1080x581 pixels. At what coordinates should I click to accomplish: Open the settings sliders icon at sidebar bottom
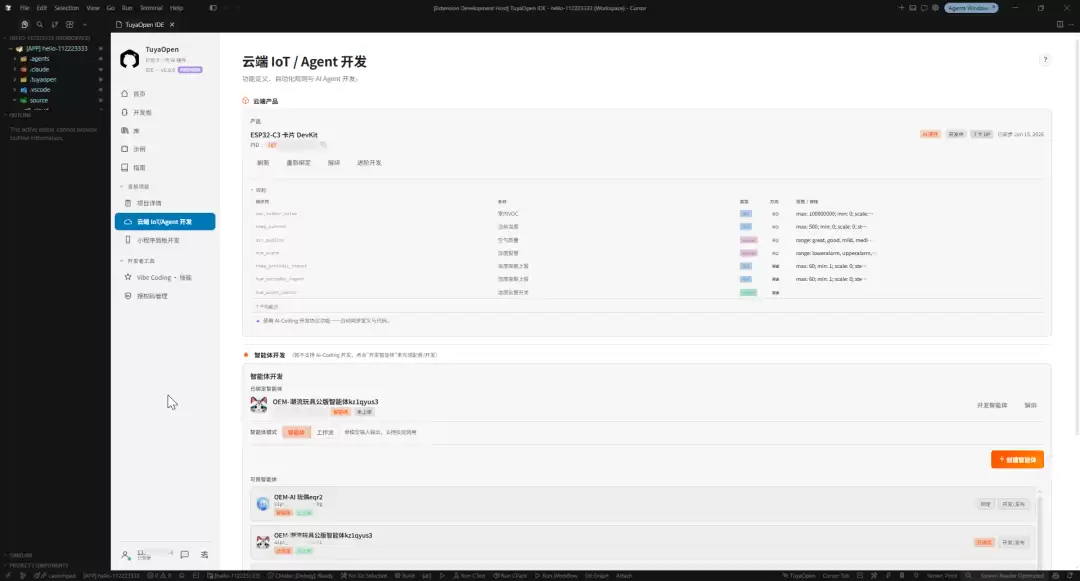205,554
